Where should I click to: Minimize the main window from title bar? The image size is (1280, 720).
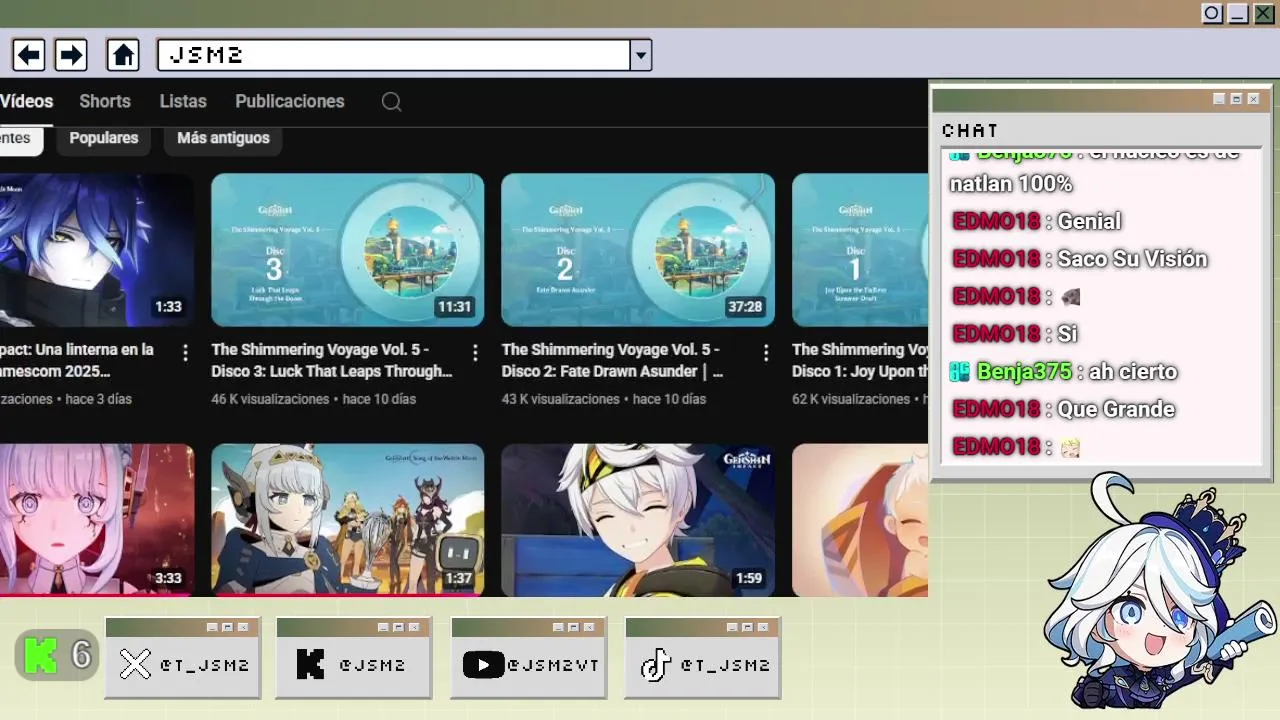[x=1238, y=13]
